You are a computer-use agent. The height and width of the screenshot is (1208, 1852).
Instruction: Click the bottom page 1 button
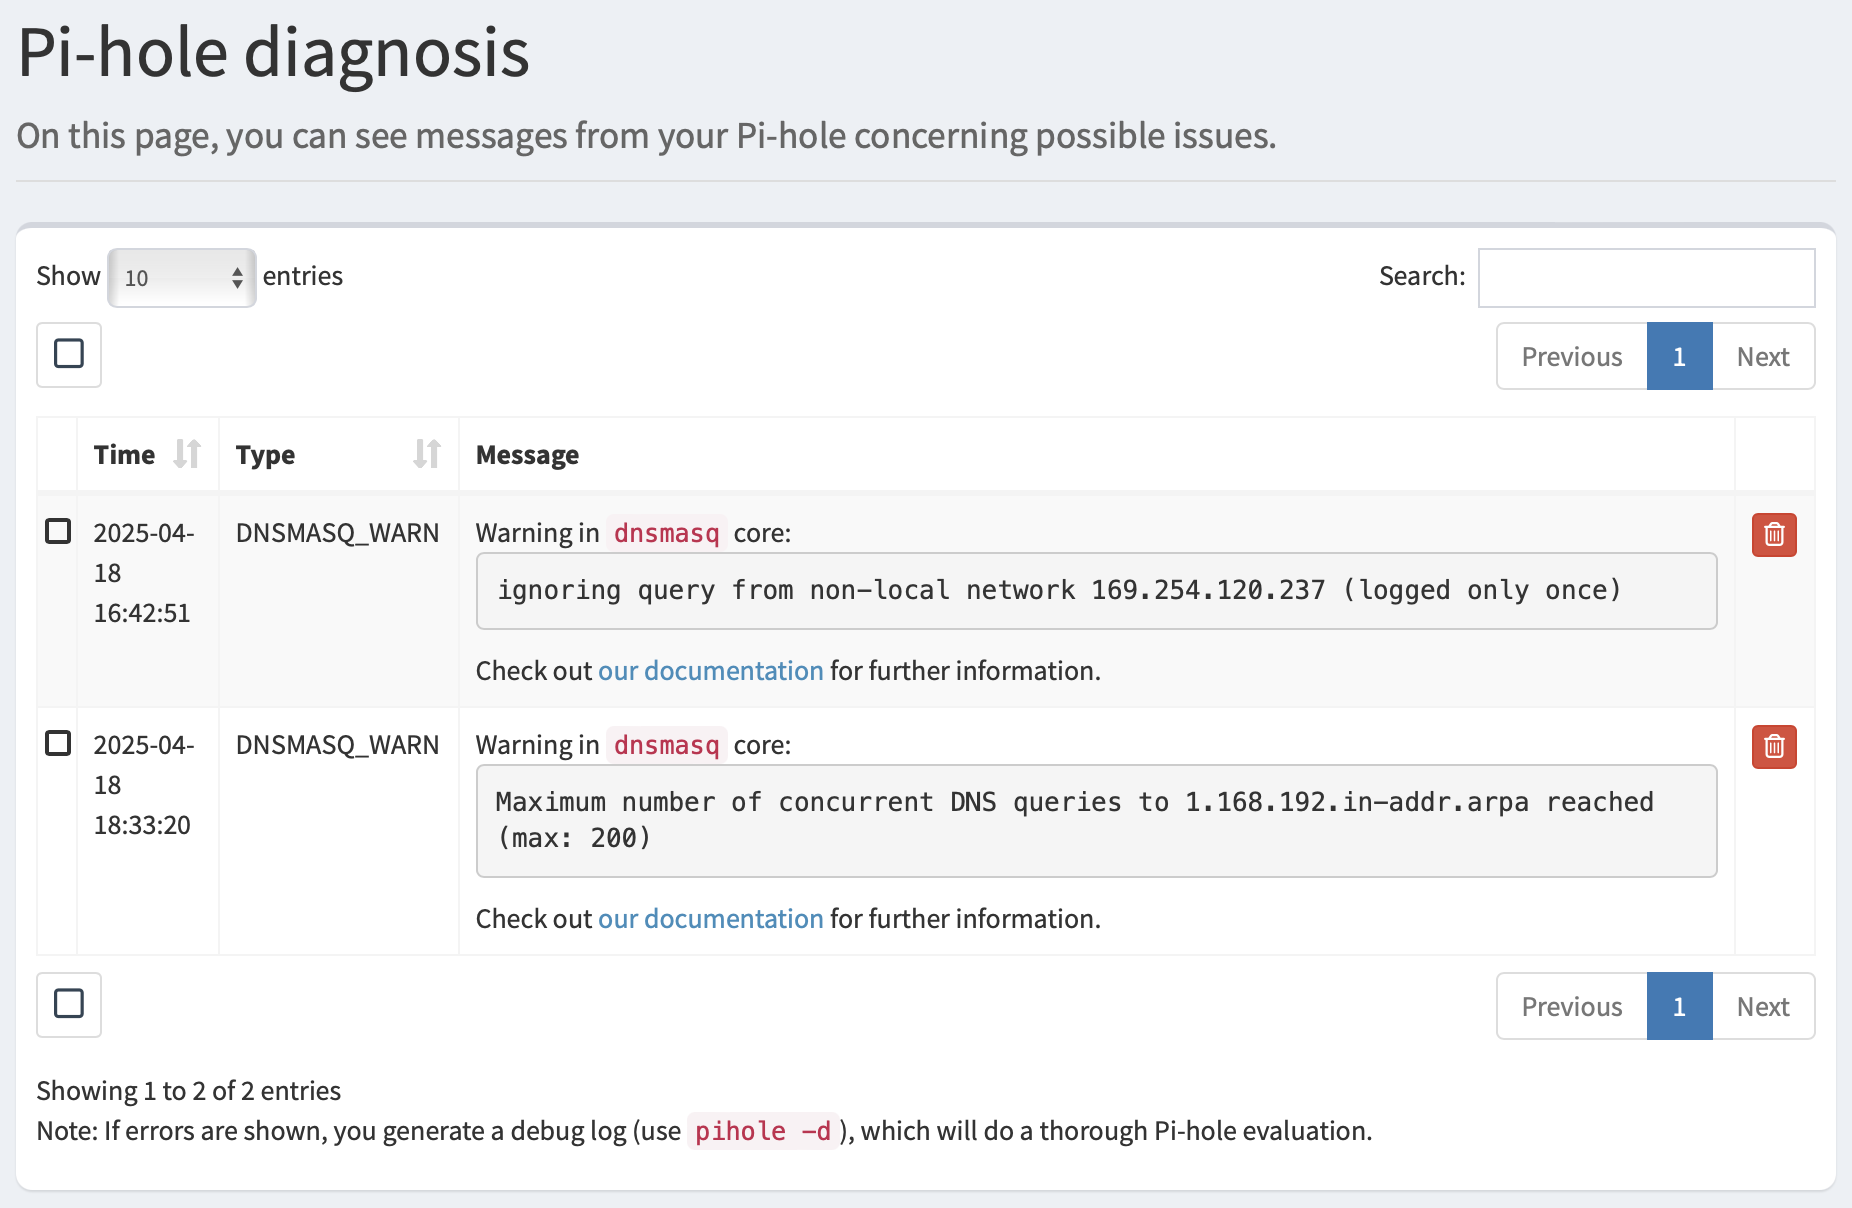(x=1679, y=1006)
